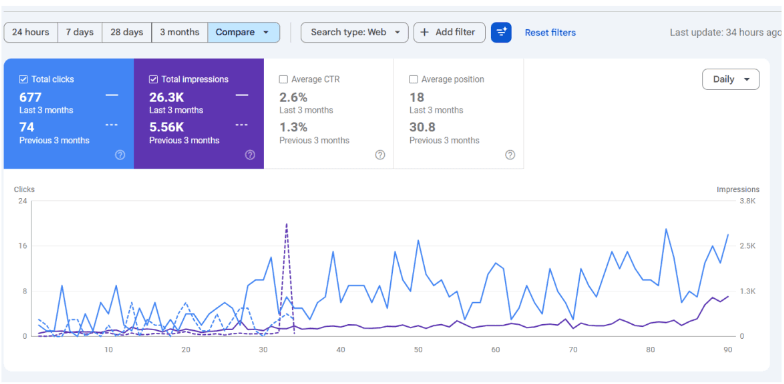Image resolution: width=784 pixels, height=384 pixels.
Task: Click day 50 on the chart x-axis
Action: [418, 350]
